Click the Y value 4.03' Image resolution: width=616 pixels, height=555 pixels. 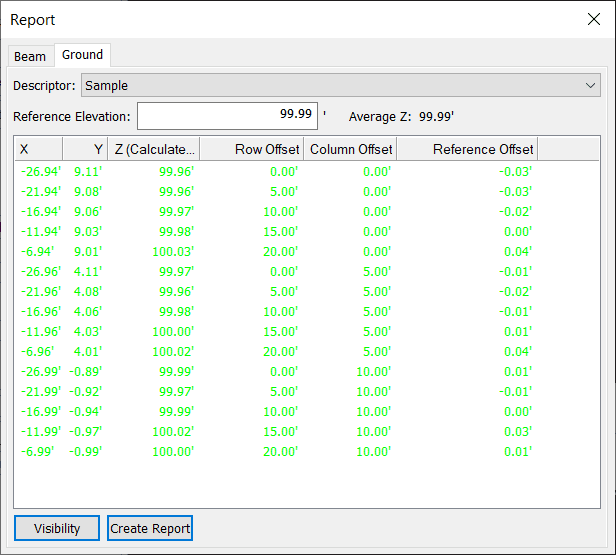click(88, 332)
